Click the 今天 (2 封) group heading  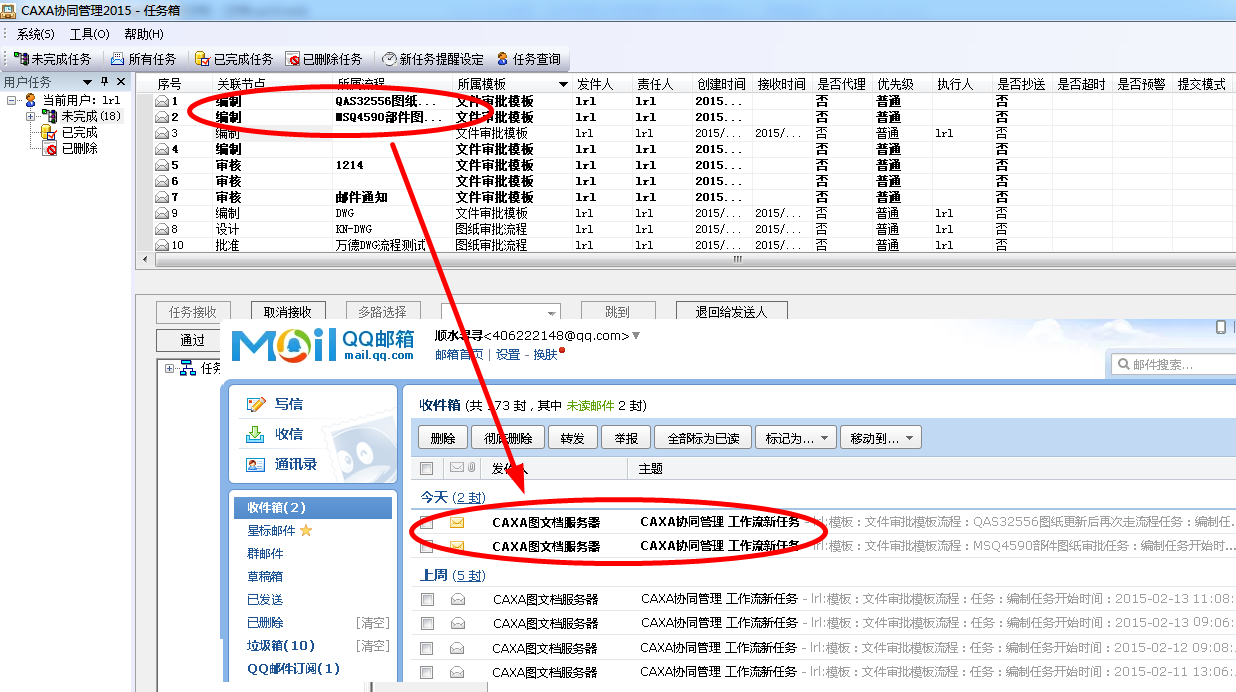coord(452,497)
